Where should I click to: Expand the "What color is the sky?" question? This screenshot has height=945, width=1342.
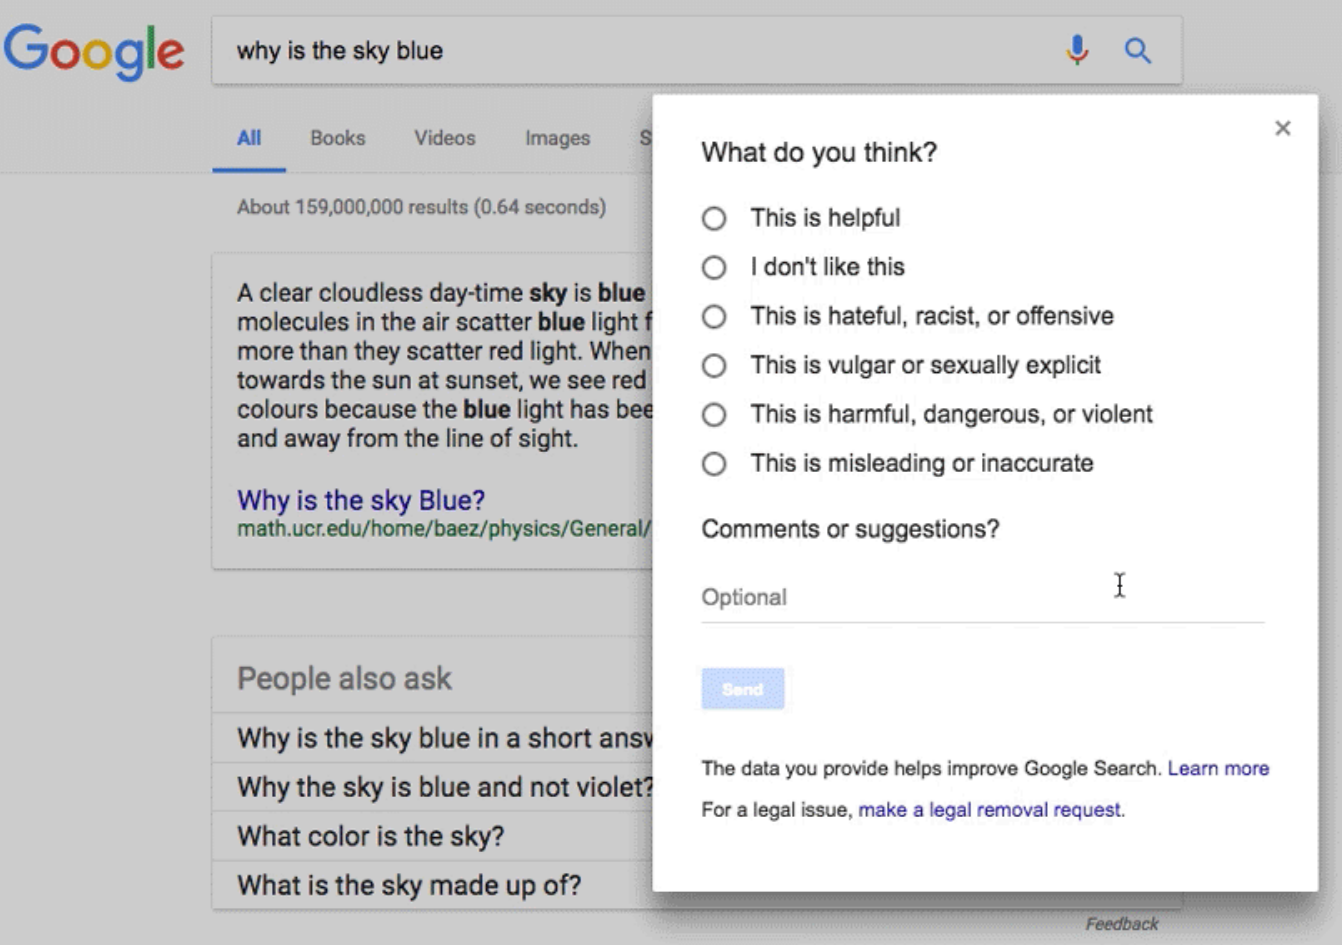coord(371,836)
